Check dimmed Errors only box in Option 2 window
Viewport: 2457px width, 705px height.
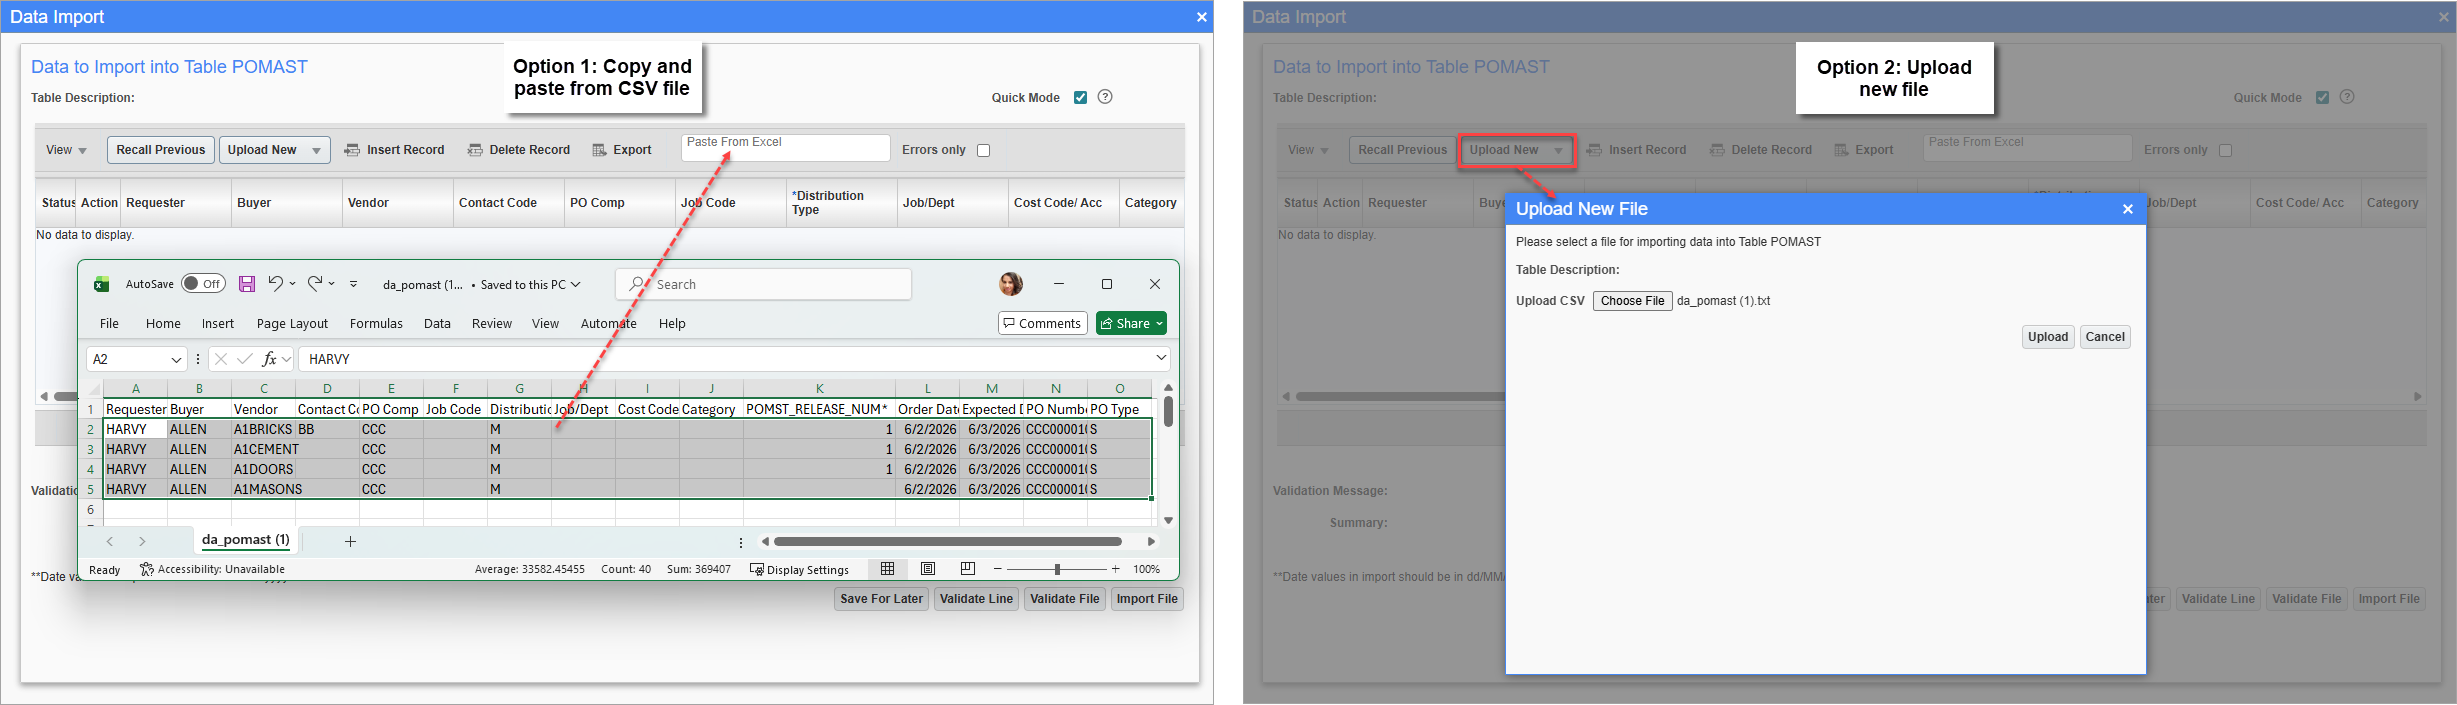(2225, 150)
